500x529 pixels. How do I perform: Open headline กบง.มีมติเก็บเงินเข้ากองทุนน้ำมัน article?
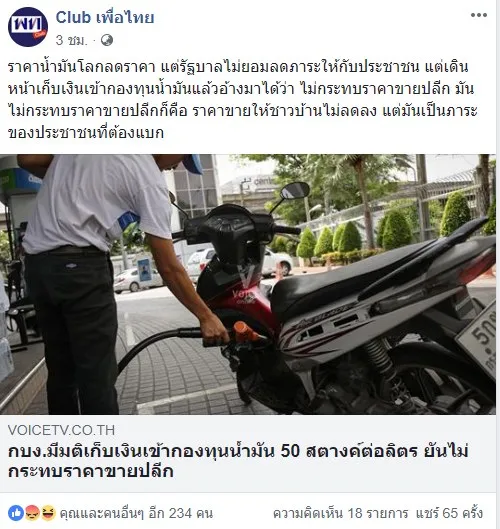[x=238, y=461]
